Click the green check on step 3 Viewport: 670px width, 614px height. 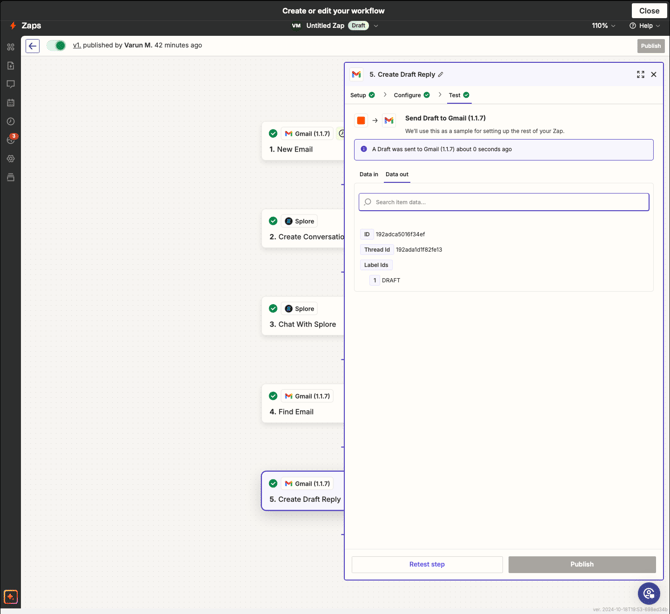[273, 308]
